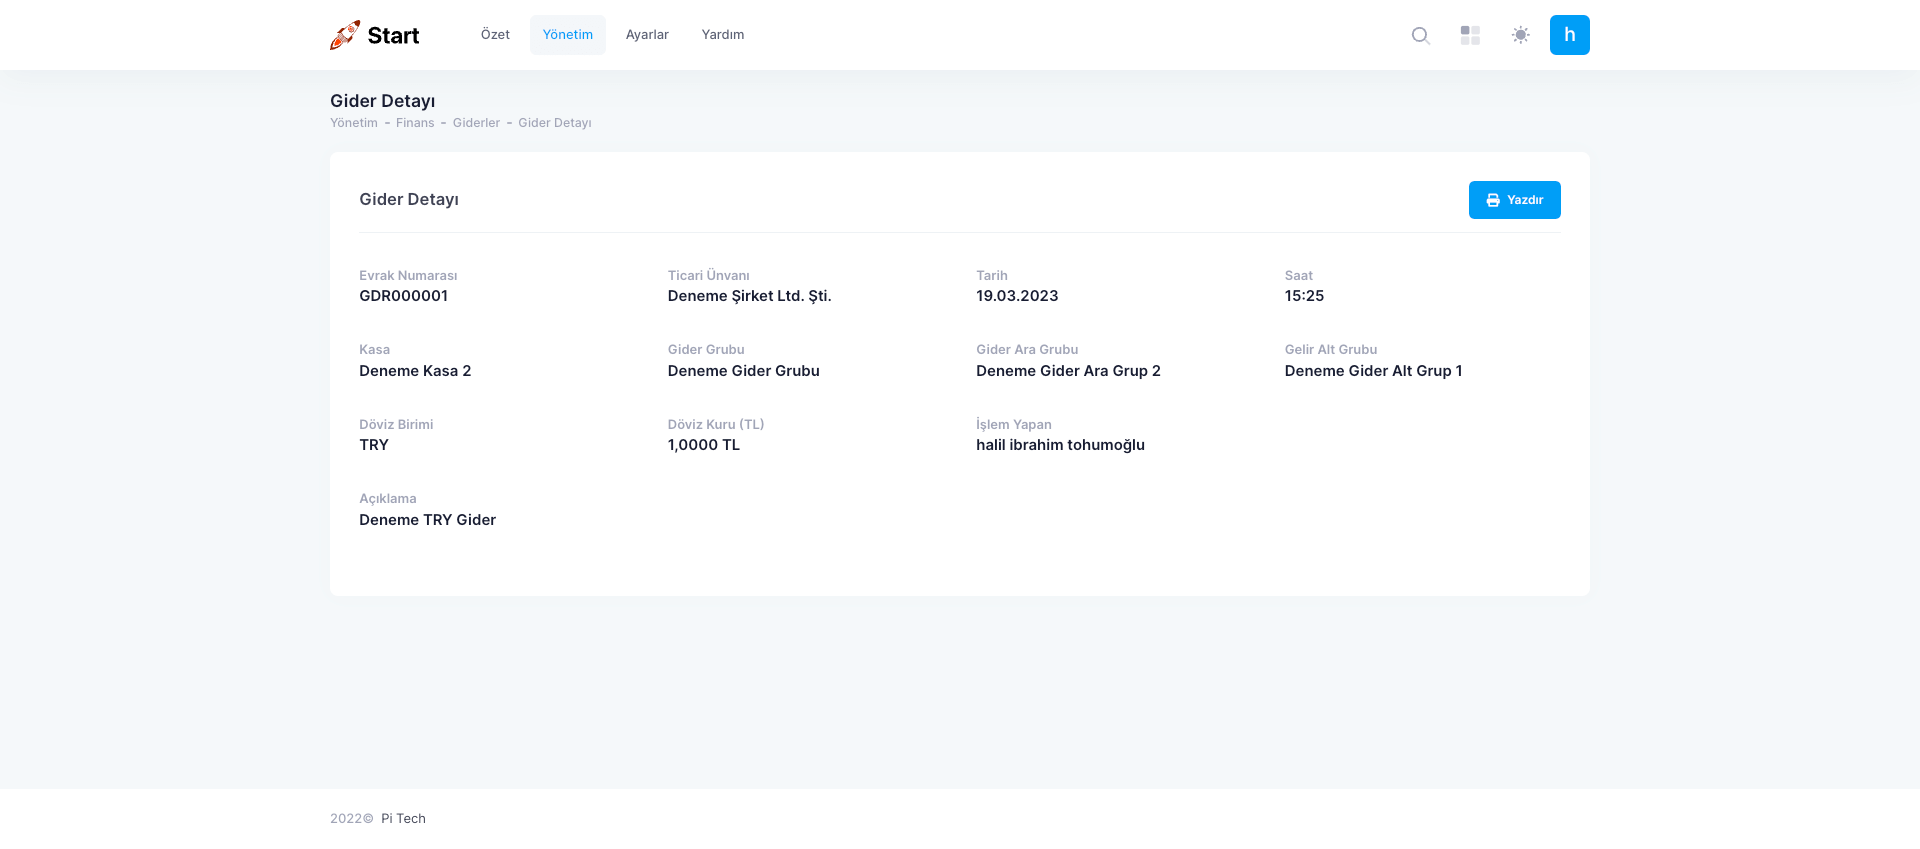The image size is (1920, 849).
Task: Open the Pi Tech footer link
Action: click(x=403, y=818)
